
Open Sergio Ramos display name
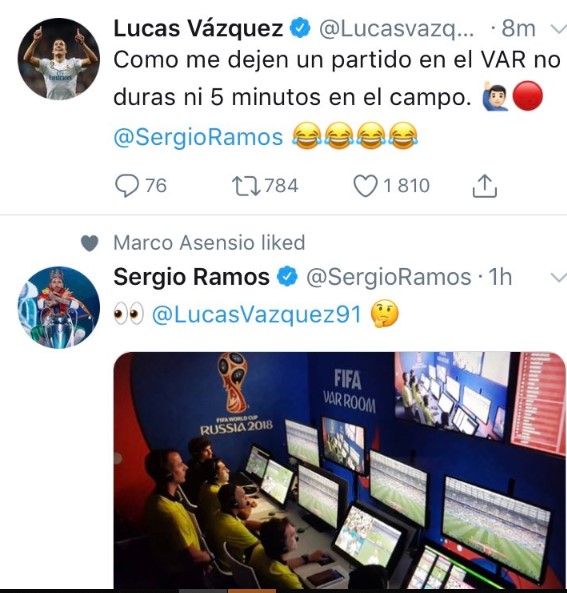(x=191, y=277)
